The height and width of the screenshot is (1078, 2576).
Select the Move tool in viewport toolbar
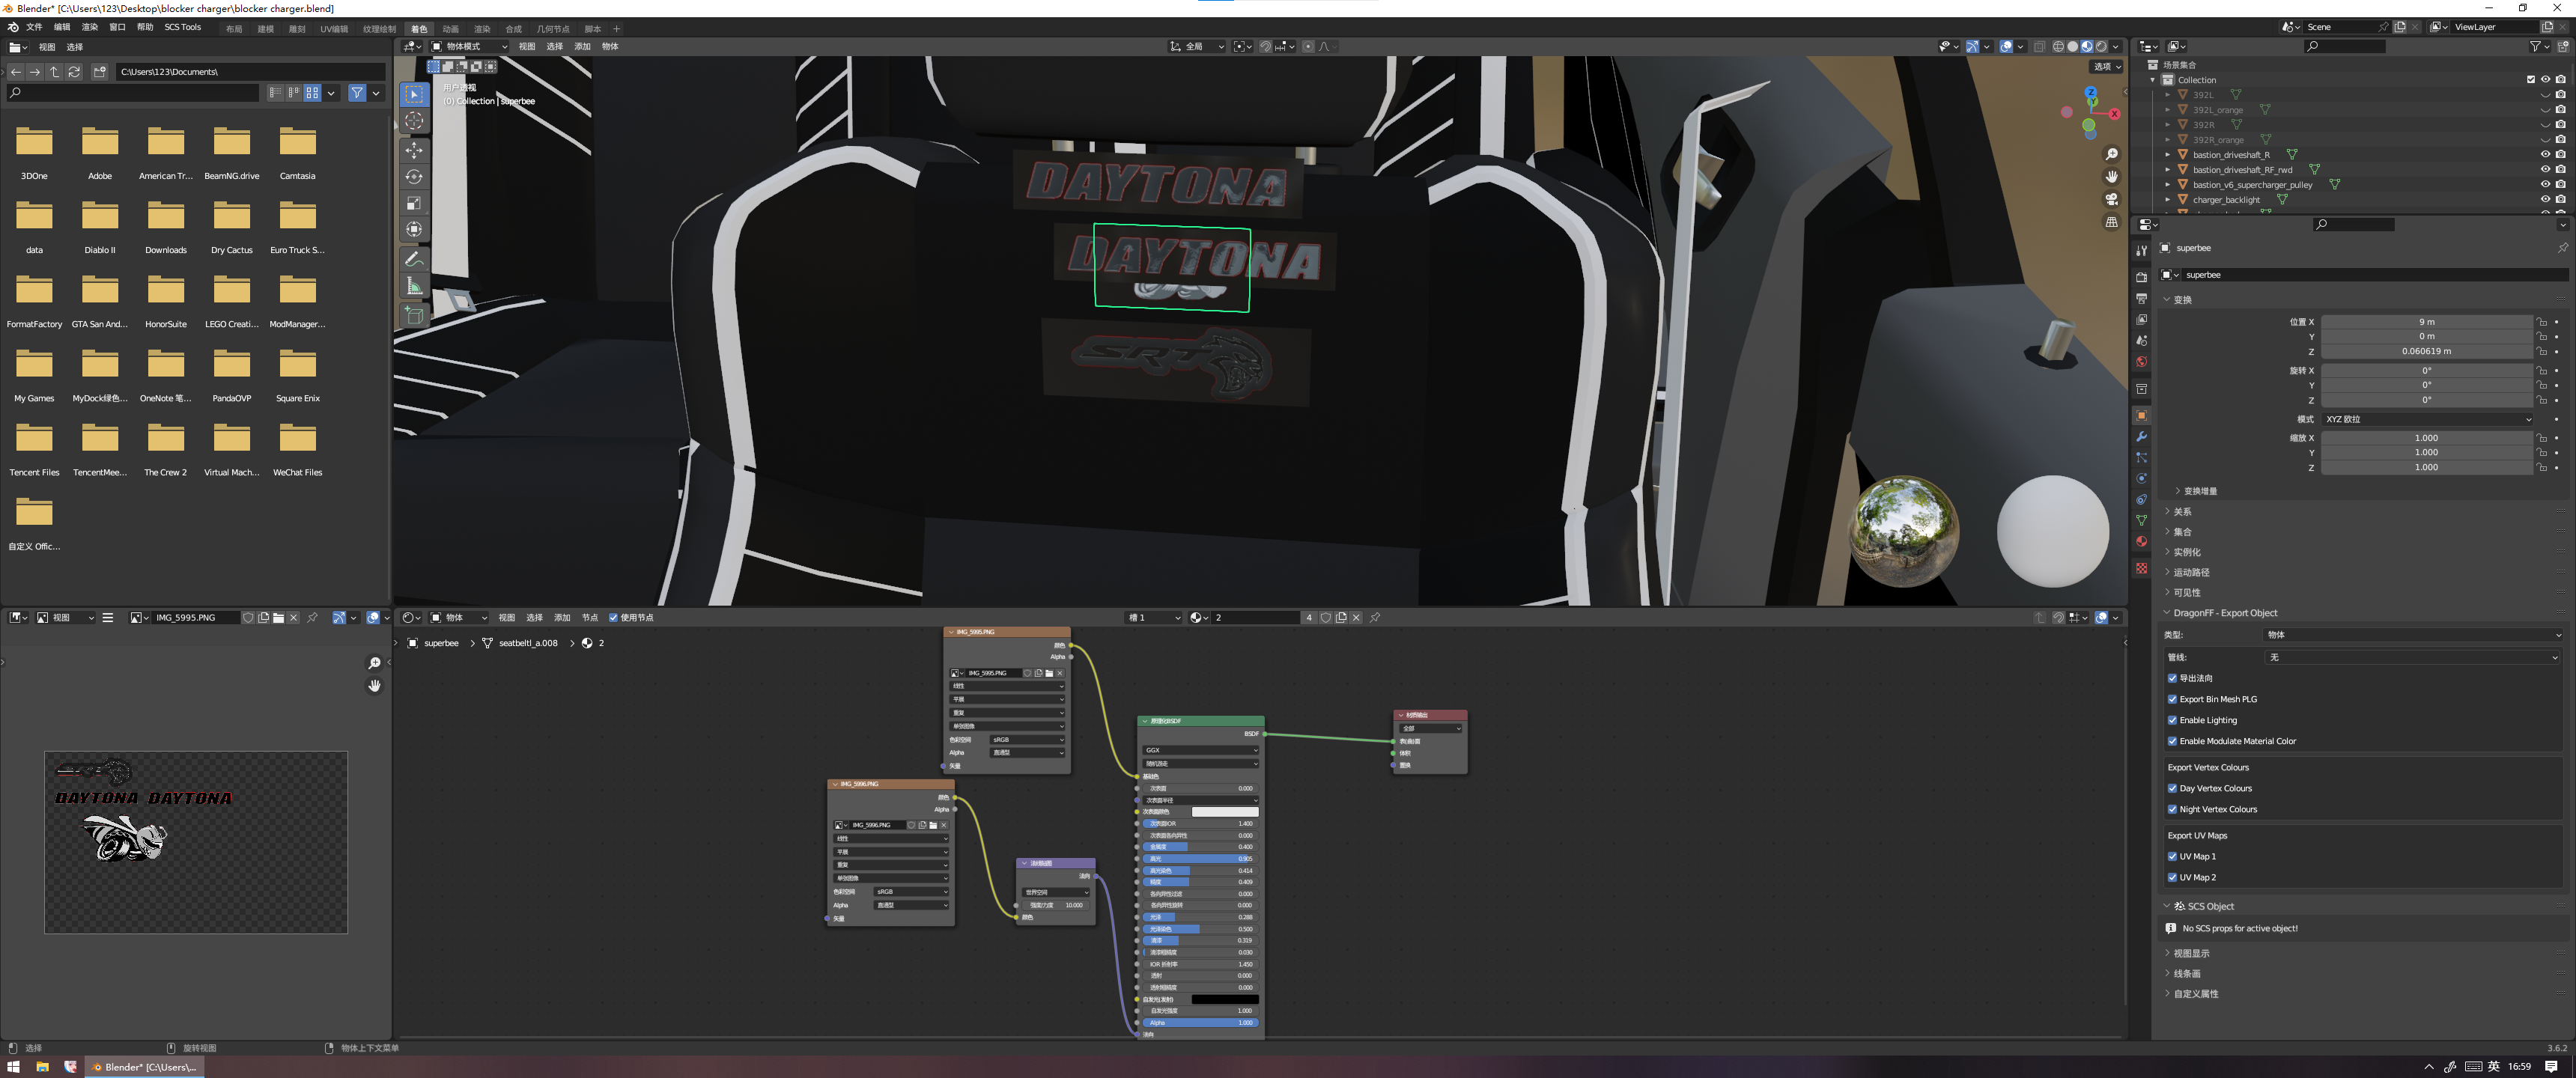click(414, 150)
